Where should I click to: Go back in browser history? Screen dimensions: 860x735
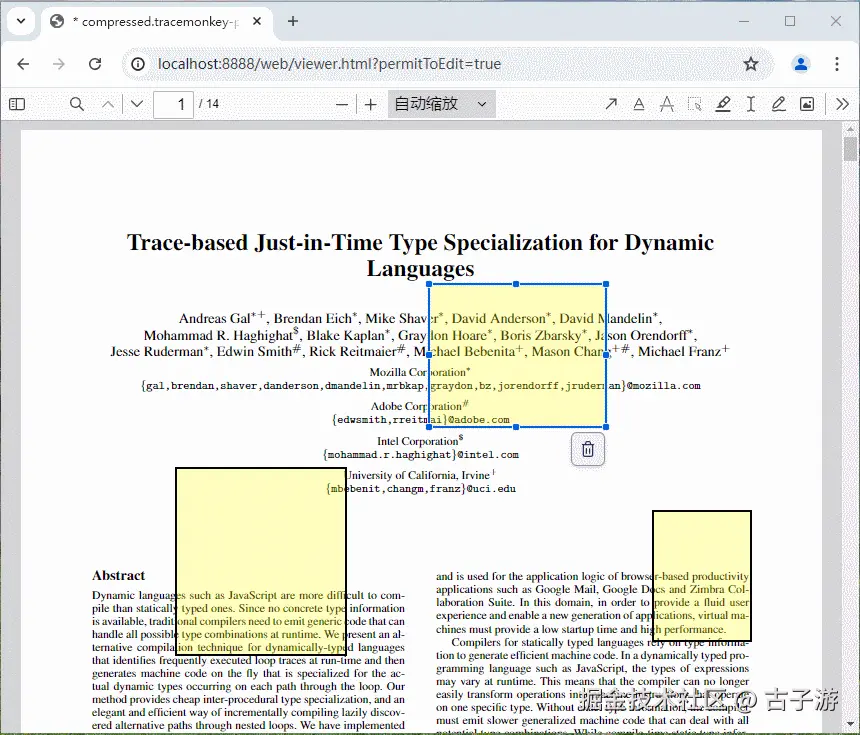[23, 64]
